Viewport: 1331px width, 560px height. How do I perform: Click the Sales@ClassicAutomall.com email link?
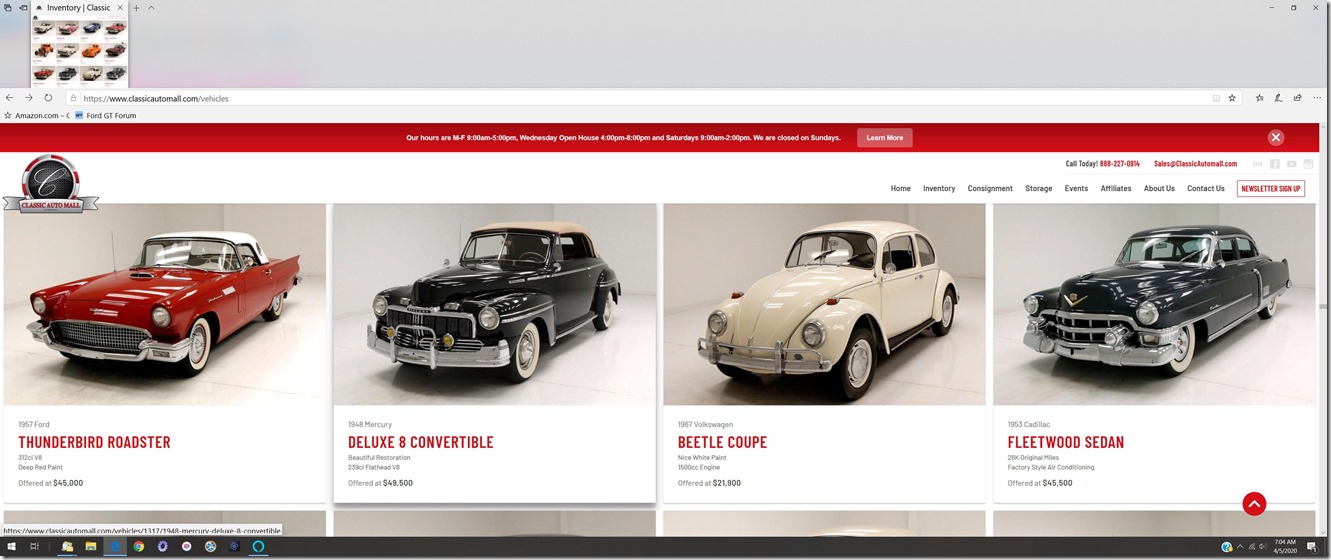tap(1195, 164)
